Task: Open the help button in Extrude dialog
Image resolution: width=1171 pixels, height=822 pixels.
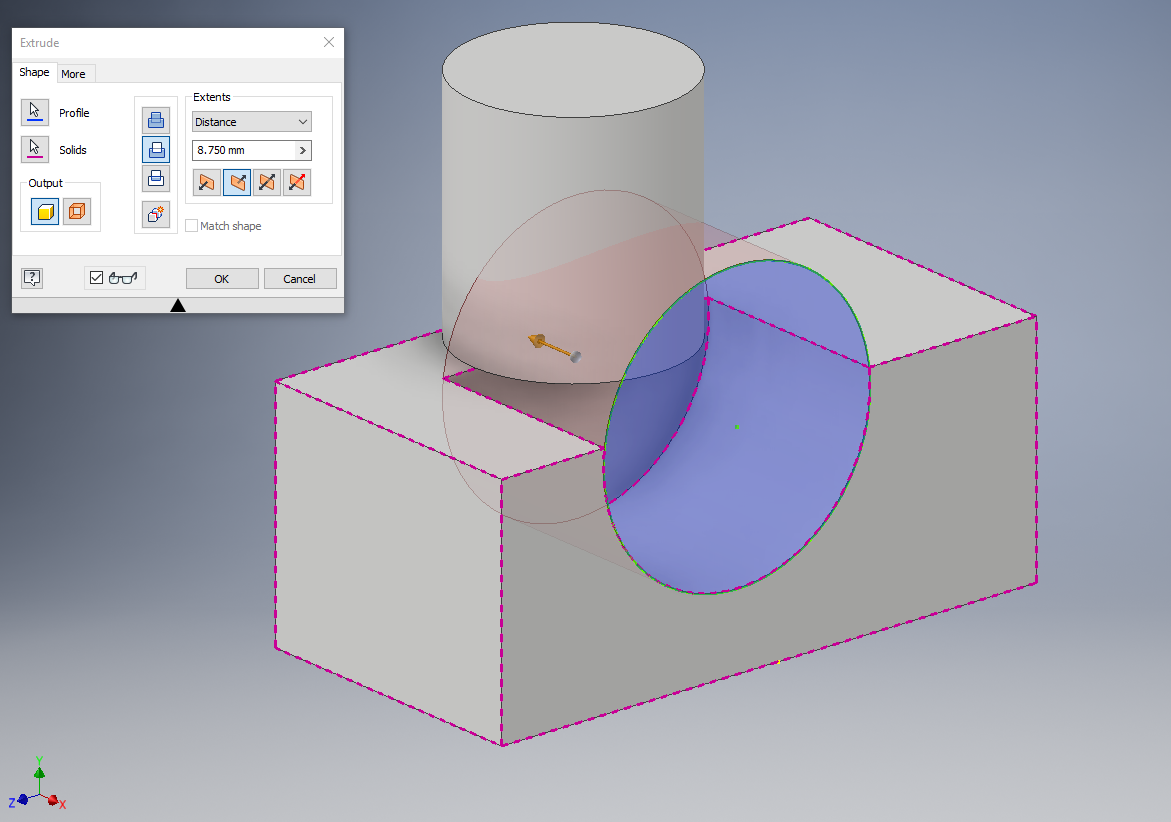Action: click(x=31, y=277)
